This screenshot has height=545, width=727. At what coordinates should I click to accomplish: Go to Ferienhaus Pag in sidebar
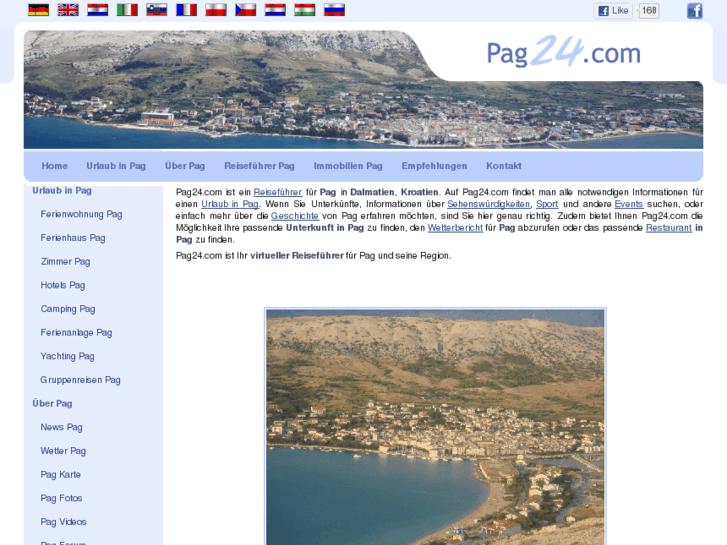click(73, 237)
